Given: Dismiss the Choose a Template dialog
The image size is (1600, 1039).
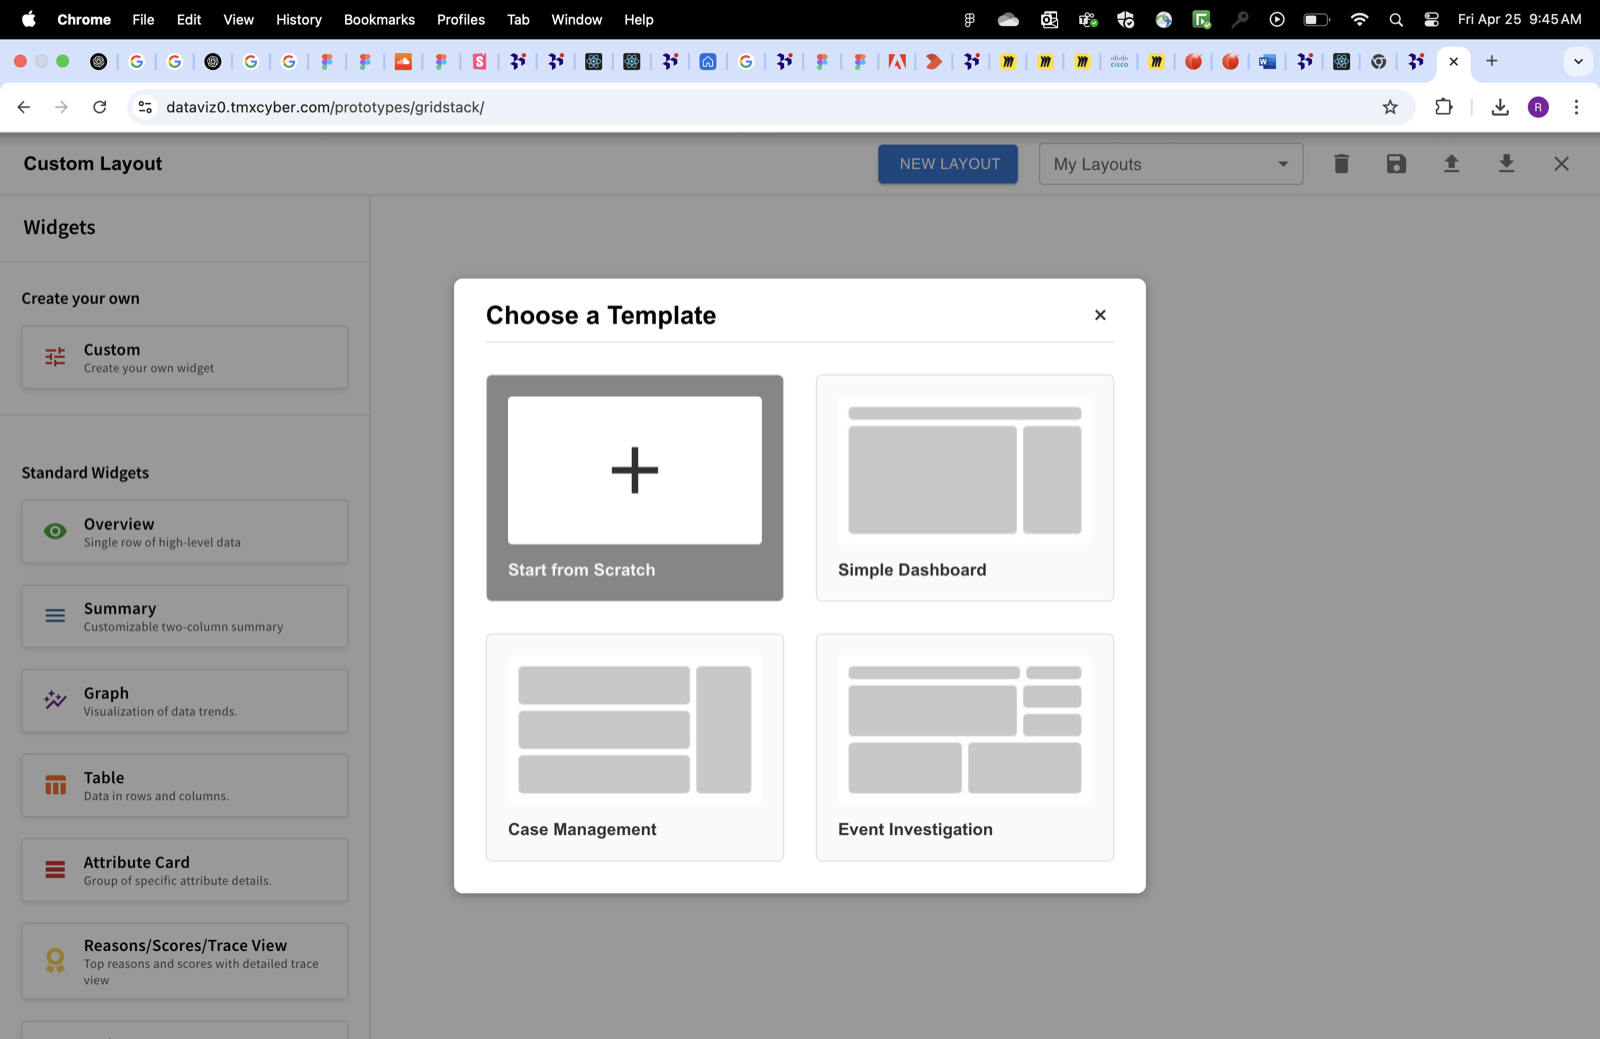Looking at the screenshot, I should (1099, 314).
